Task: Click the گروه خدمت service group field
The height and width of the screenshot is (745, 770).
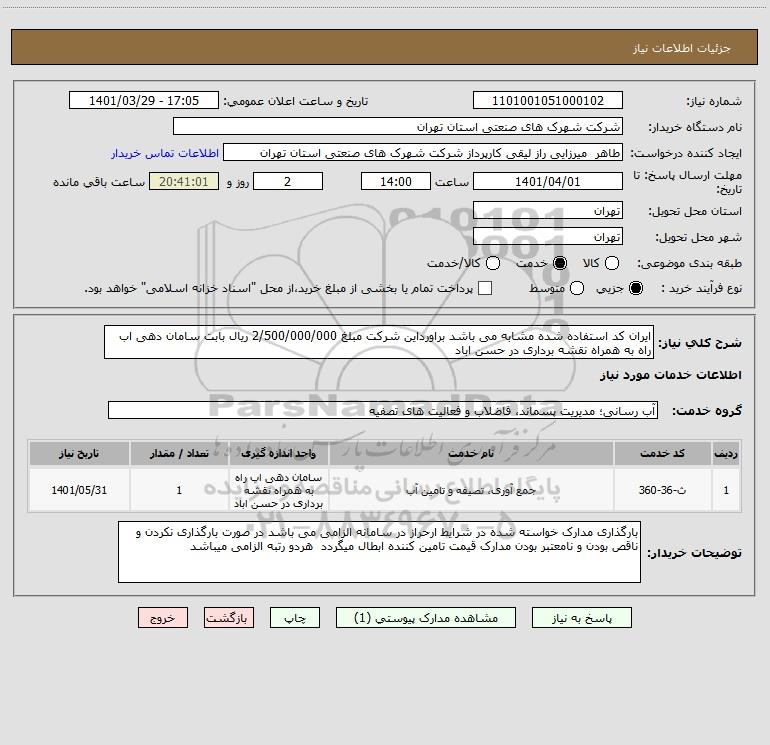Action: 383,411
